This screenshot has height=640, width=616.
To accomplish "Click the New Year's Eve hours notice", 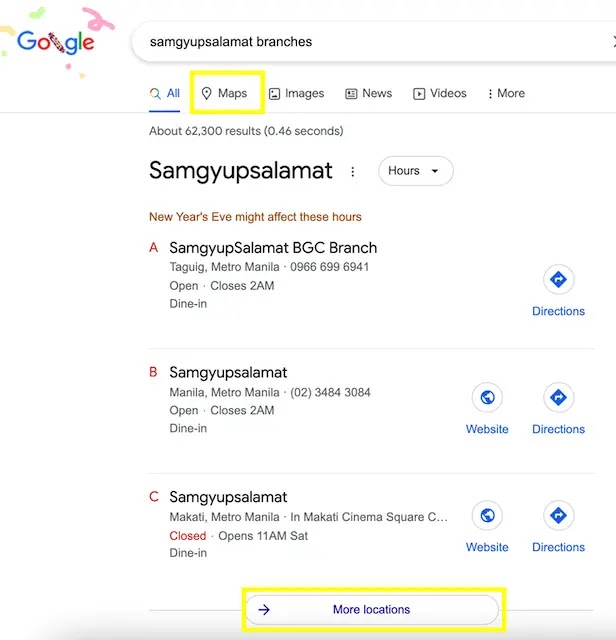I will [255, 217].
